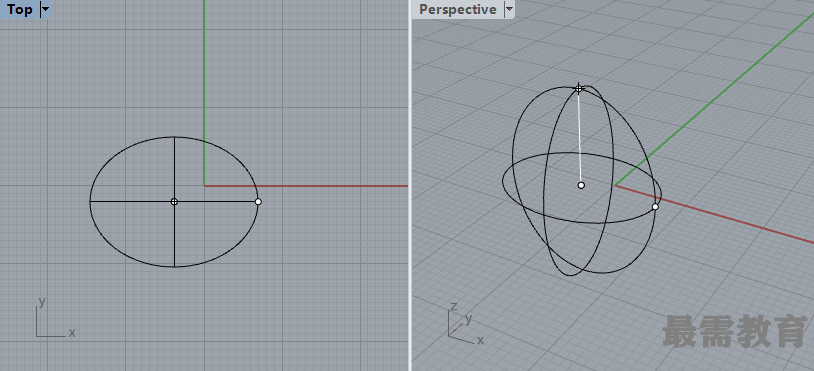Expand the Top viewport dropdown arrow
This screenshot has height=371, width=814.
coord(45,9)
